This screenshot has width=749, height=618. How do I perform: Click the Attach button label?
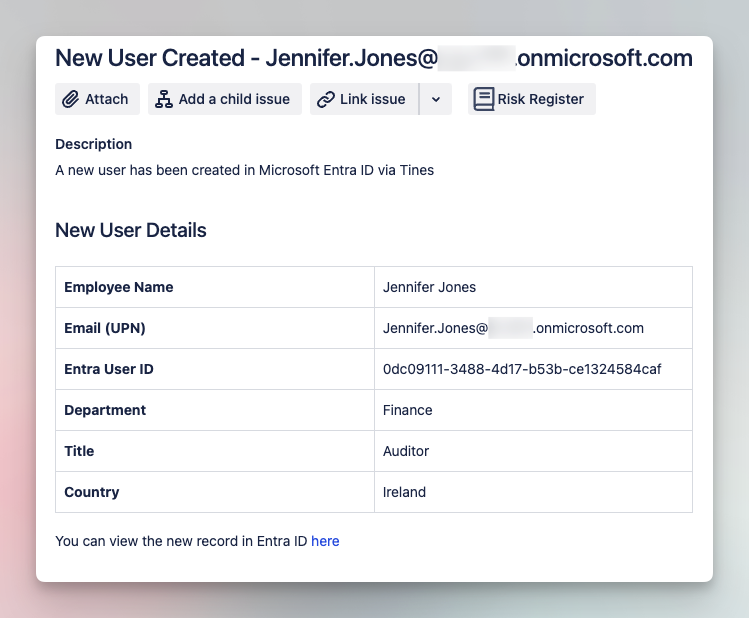[x=107, y=99]
